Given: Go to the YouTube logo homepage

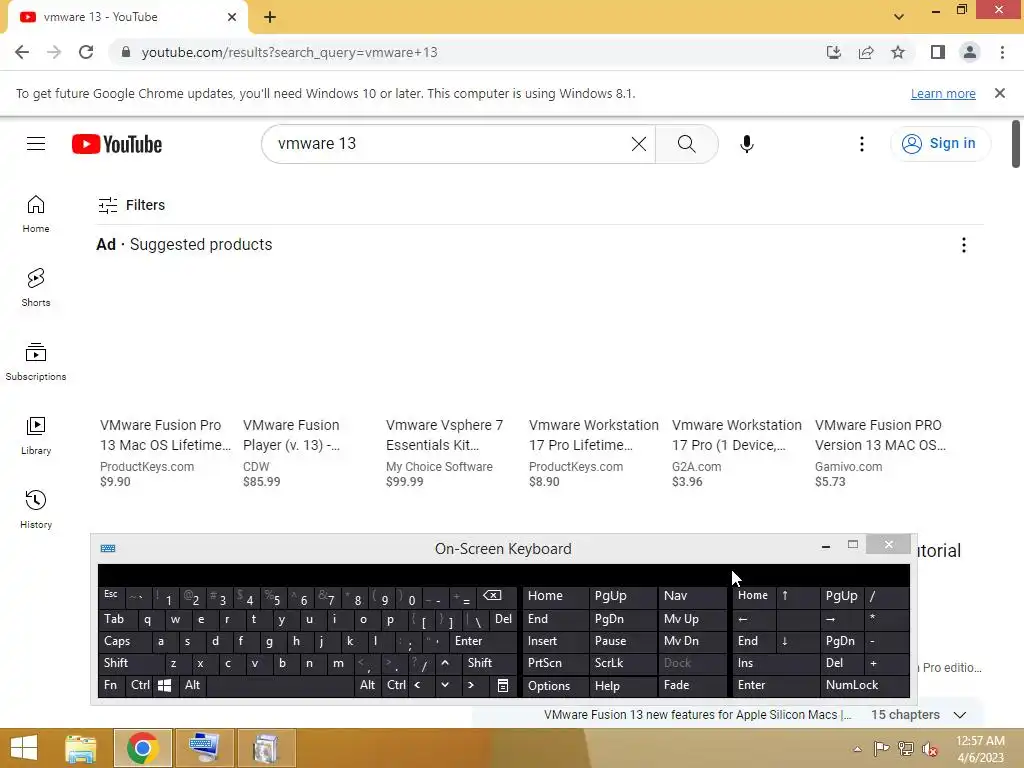Looking at the screenshot, I should 117,144.
